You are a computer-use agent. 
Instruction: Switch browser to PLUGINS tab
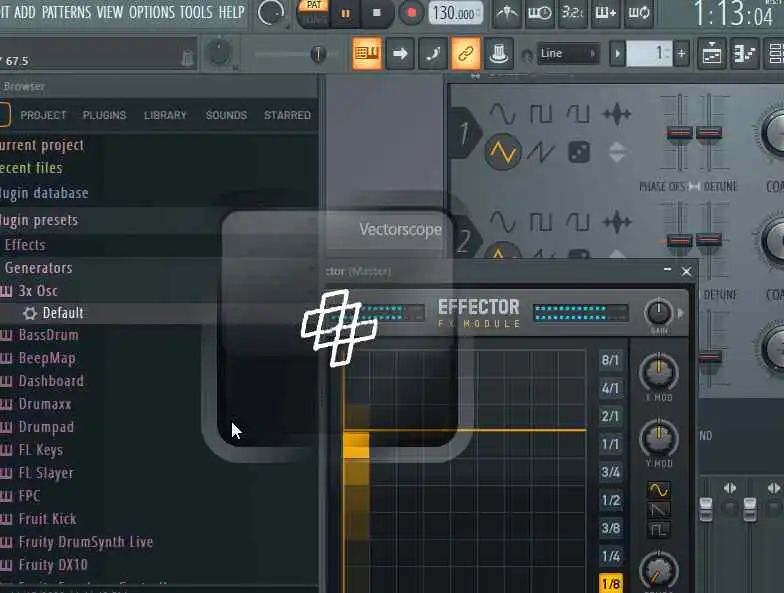pos(104,115)
